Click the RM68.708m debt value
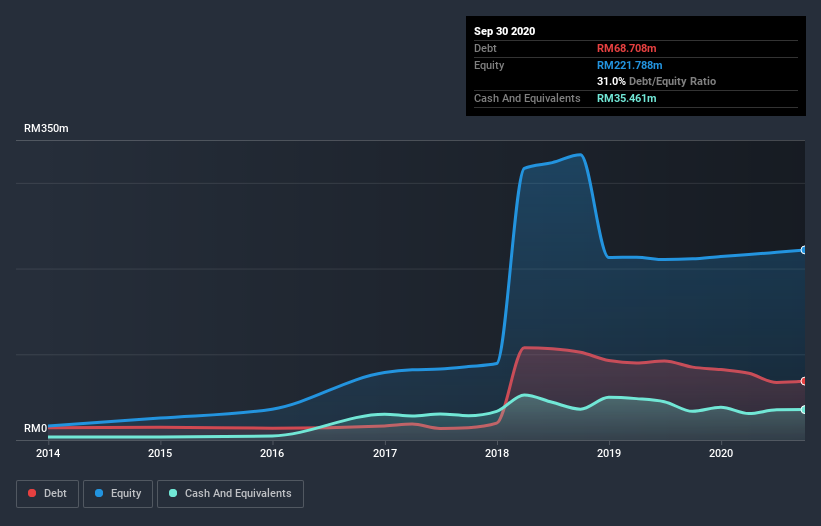Image resolution: width=821 pixels, height=526 pixels. pyautogui.click(x=627, y=48)
